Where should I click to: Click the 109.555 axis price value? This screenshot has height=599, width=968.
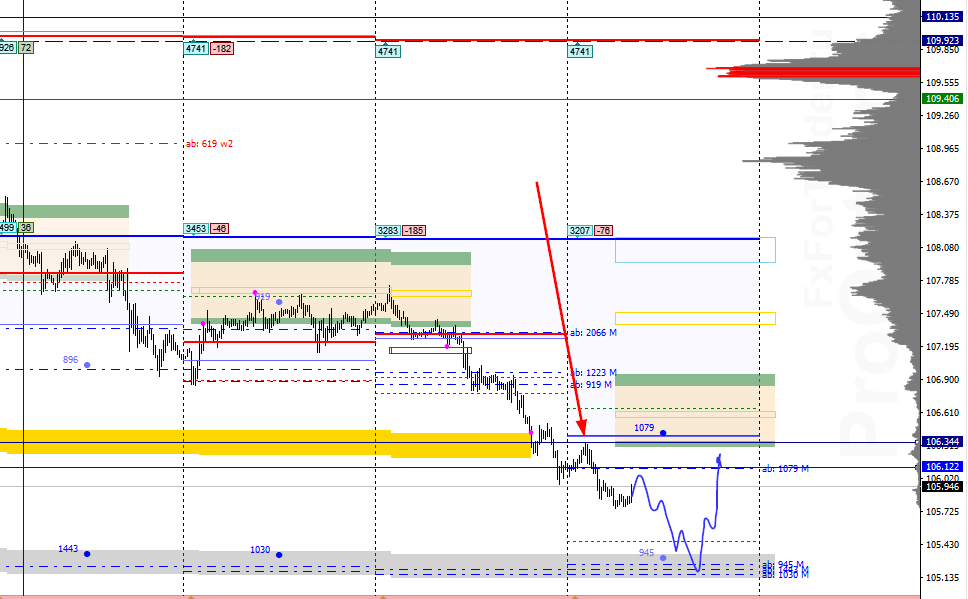tap(942, 82)
